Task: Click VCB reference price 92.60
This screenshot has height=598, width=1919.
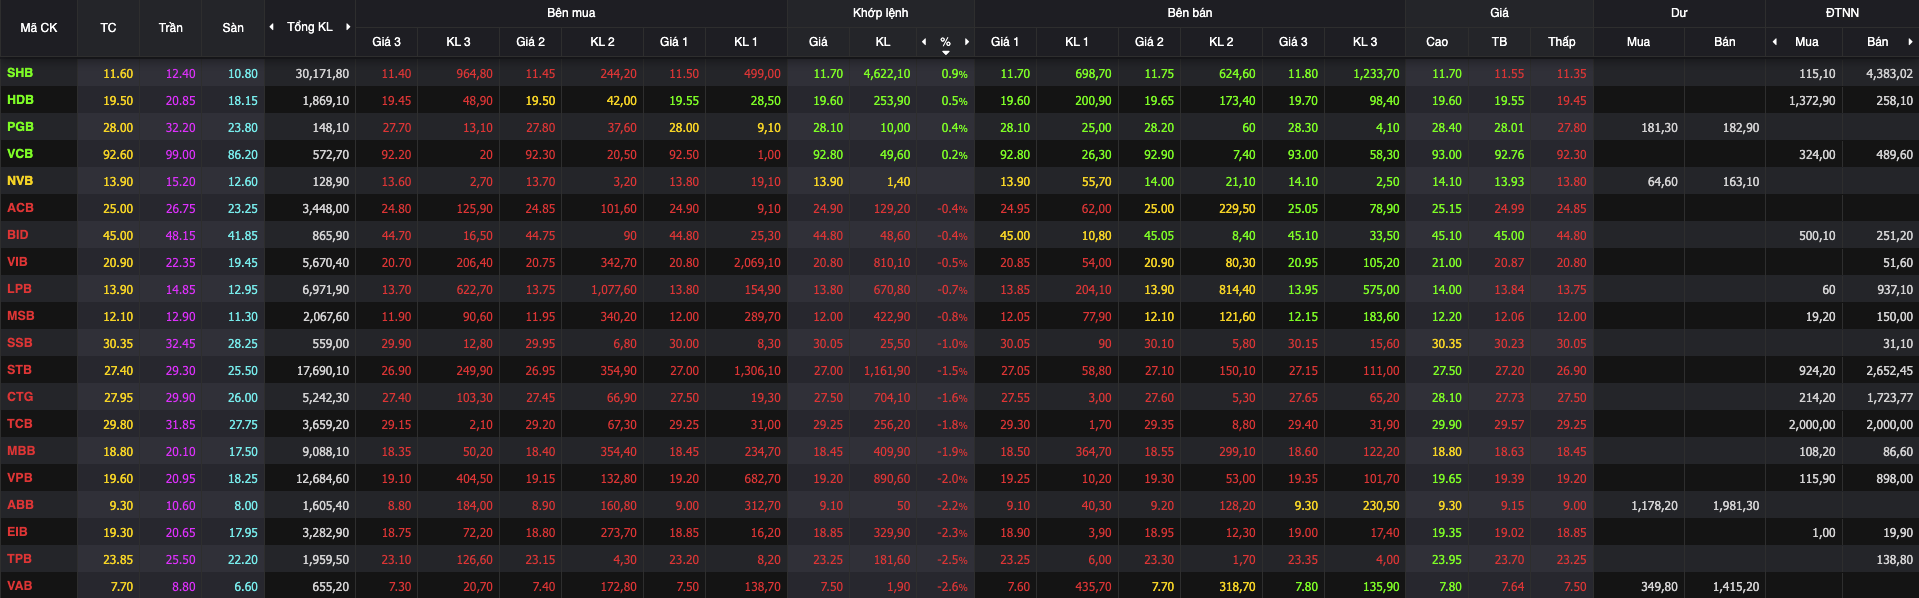Action: click(118, 155)
